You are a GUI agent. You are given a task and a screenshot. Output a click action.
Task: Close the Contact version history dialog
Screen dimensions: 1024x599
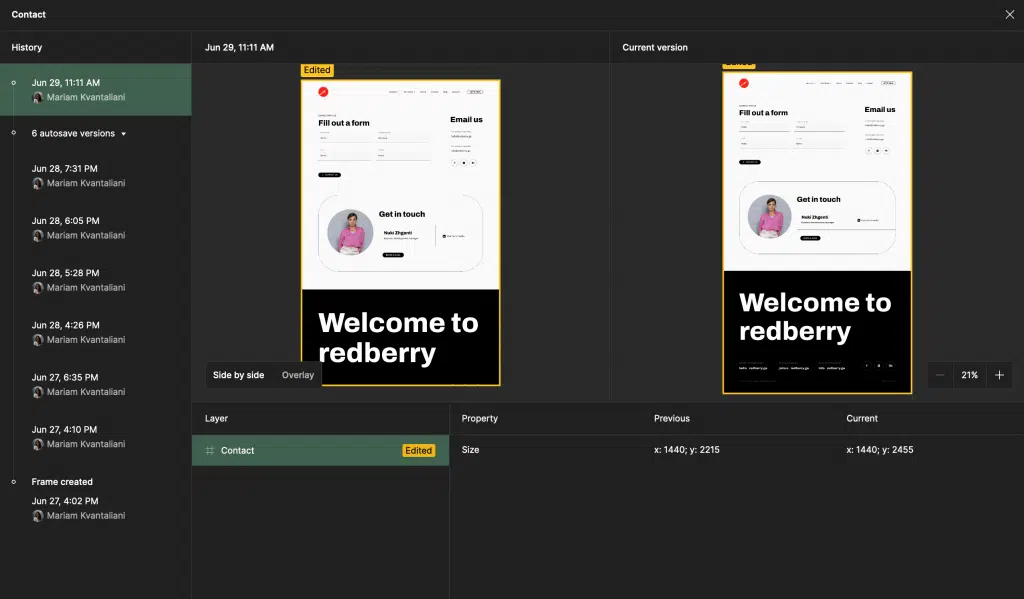(x=1009, y=15)
